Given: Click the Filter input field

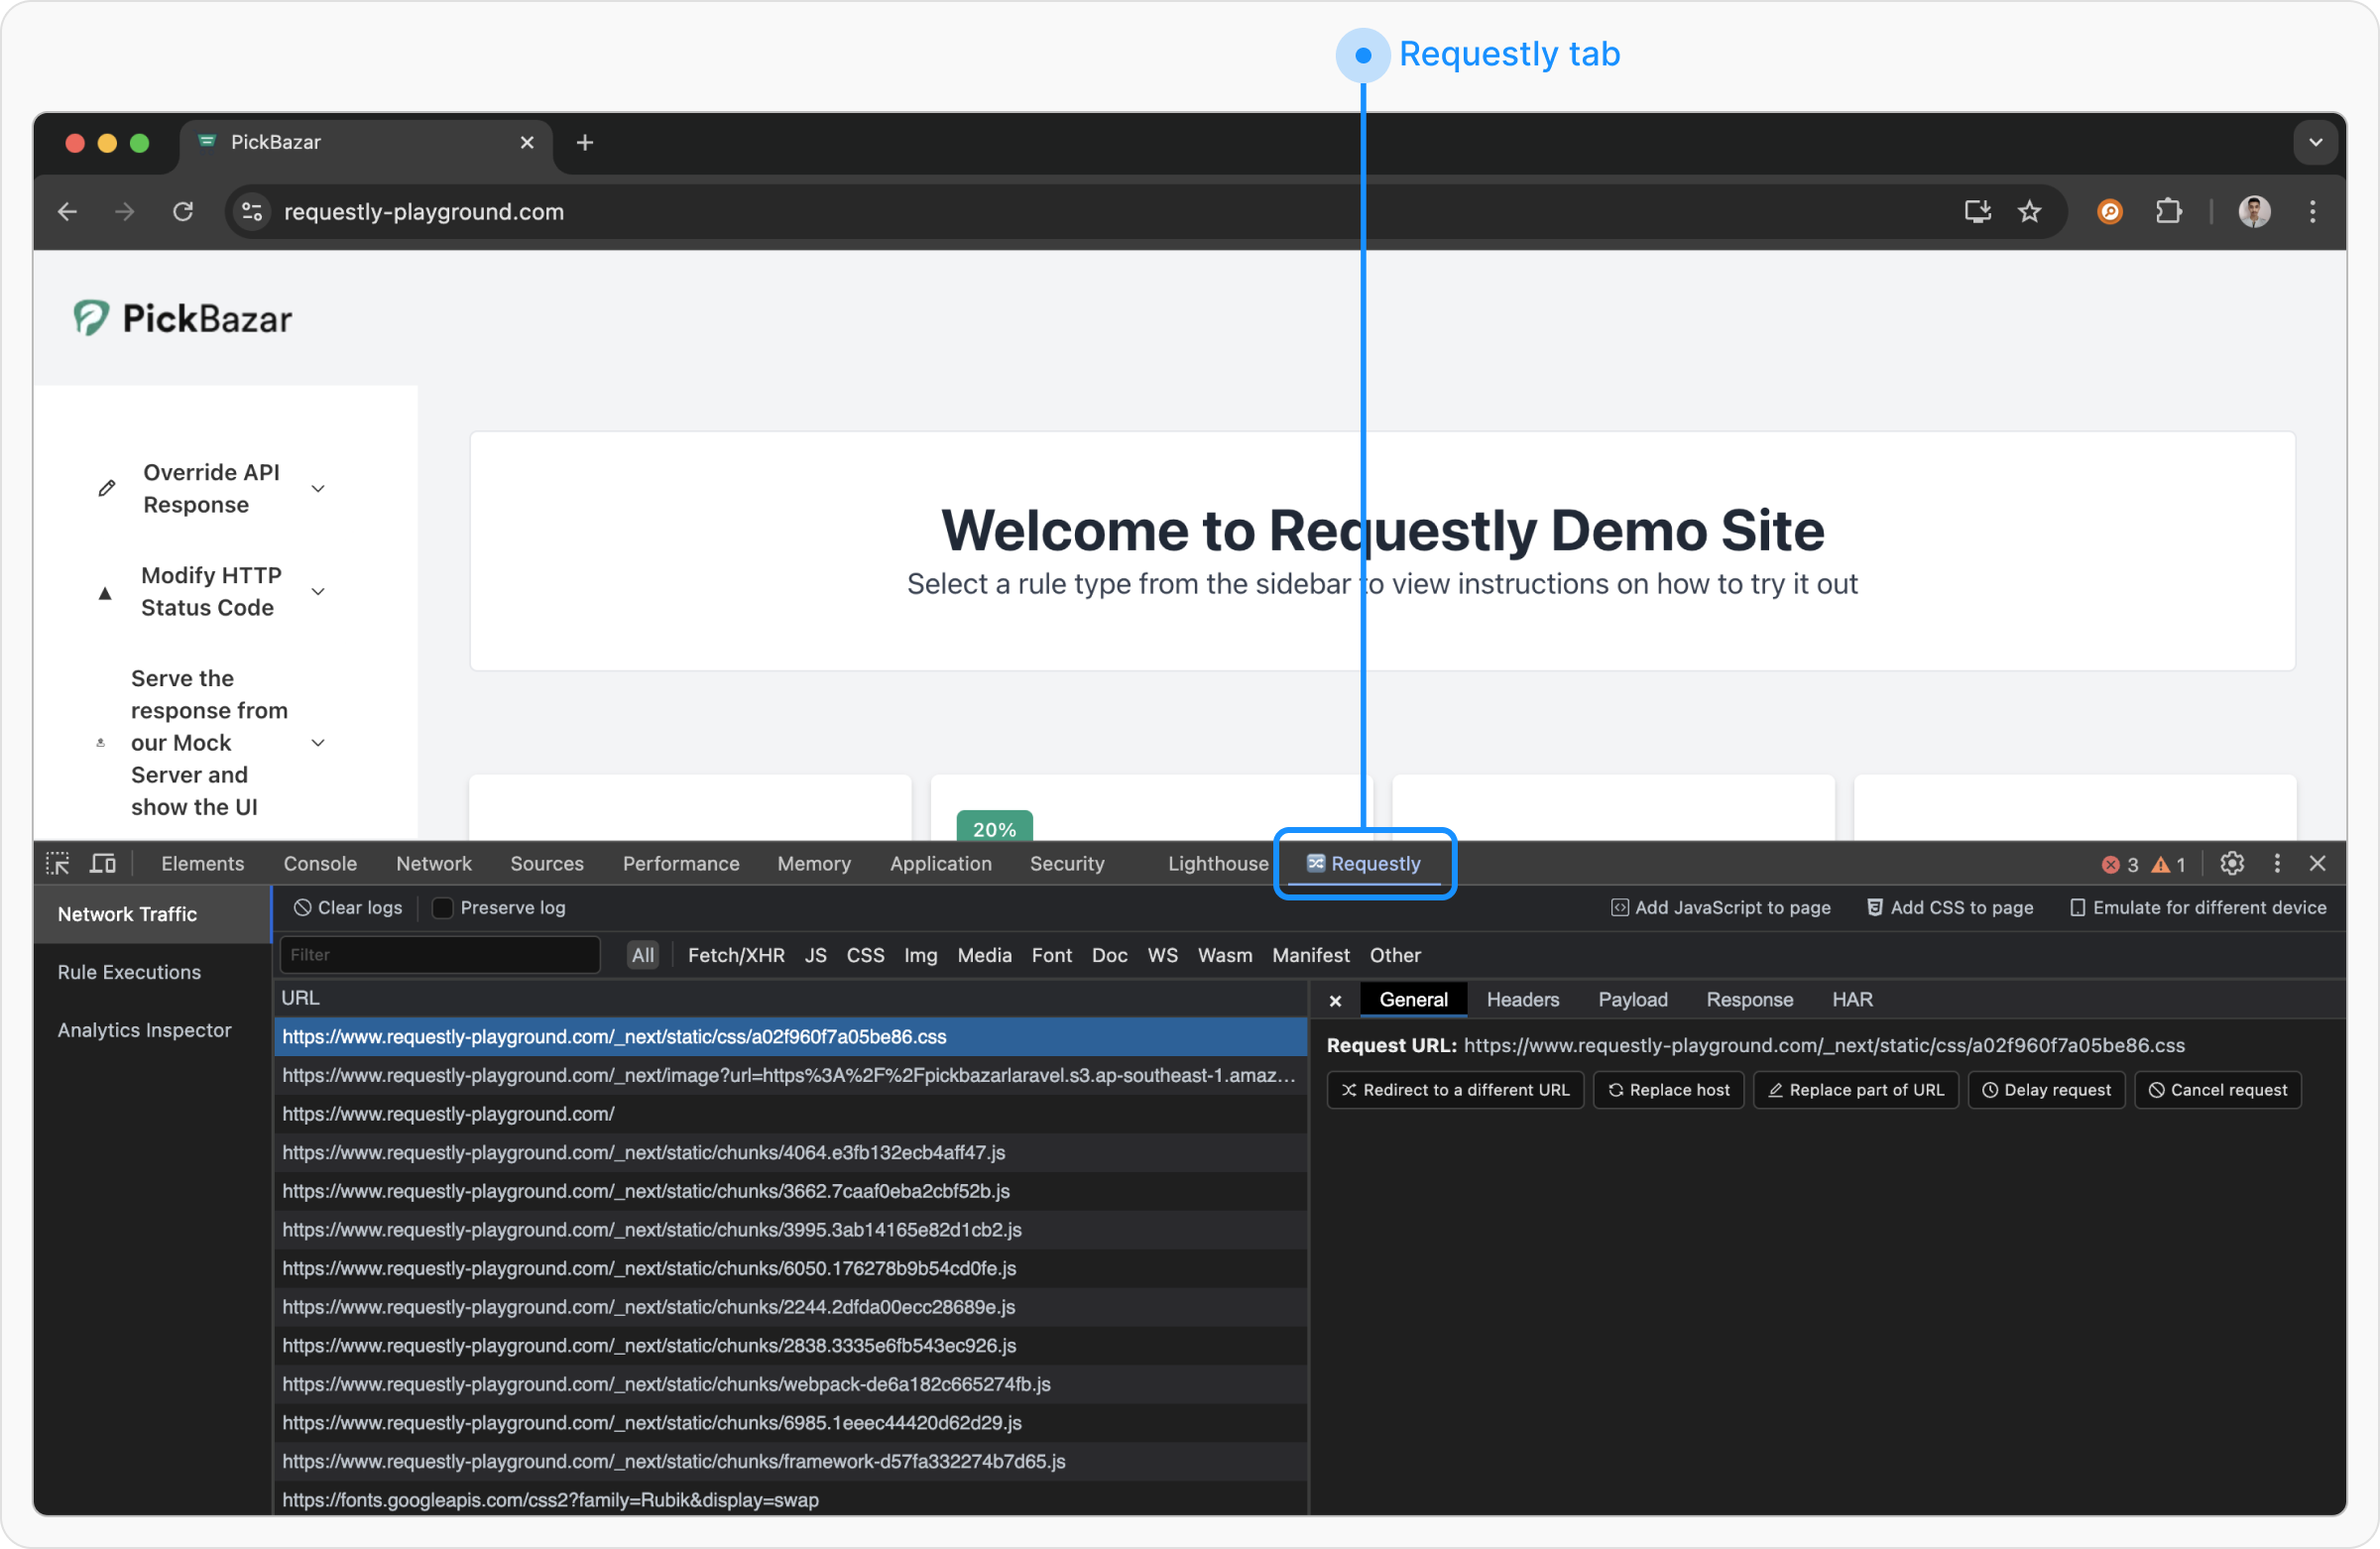Looking at the screenshot, I should tap(440, 955).
